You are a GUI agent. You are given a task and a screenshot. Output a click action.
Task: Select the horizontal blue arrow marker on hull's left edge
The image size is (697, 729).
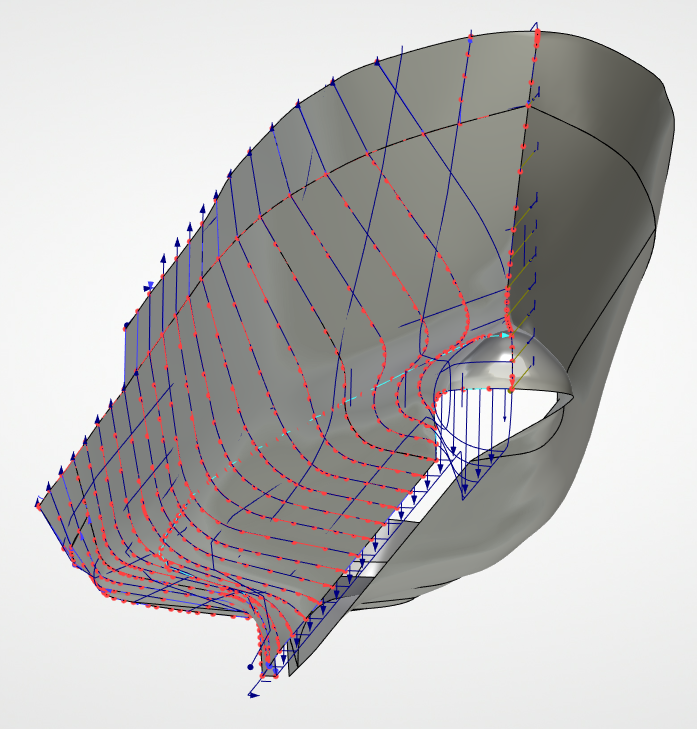149,286
